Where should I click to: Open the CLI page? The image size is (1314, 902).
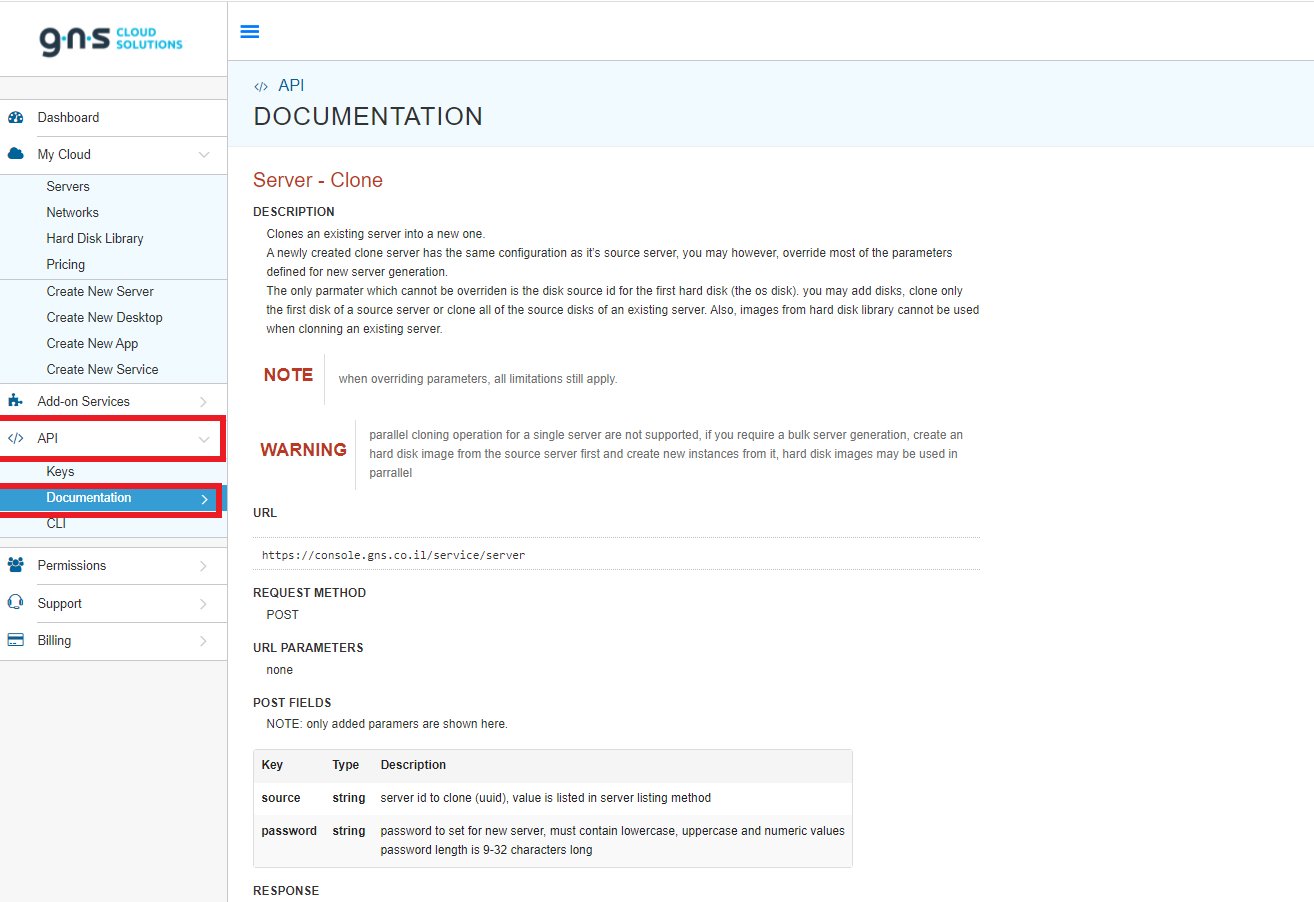(56, 523)
